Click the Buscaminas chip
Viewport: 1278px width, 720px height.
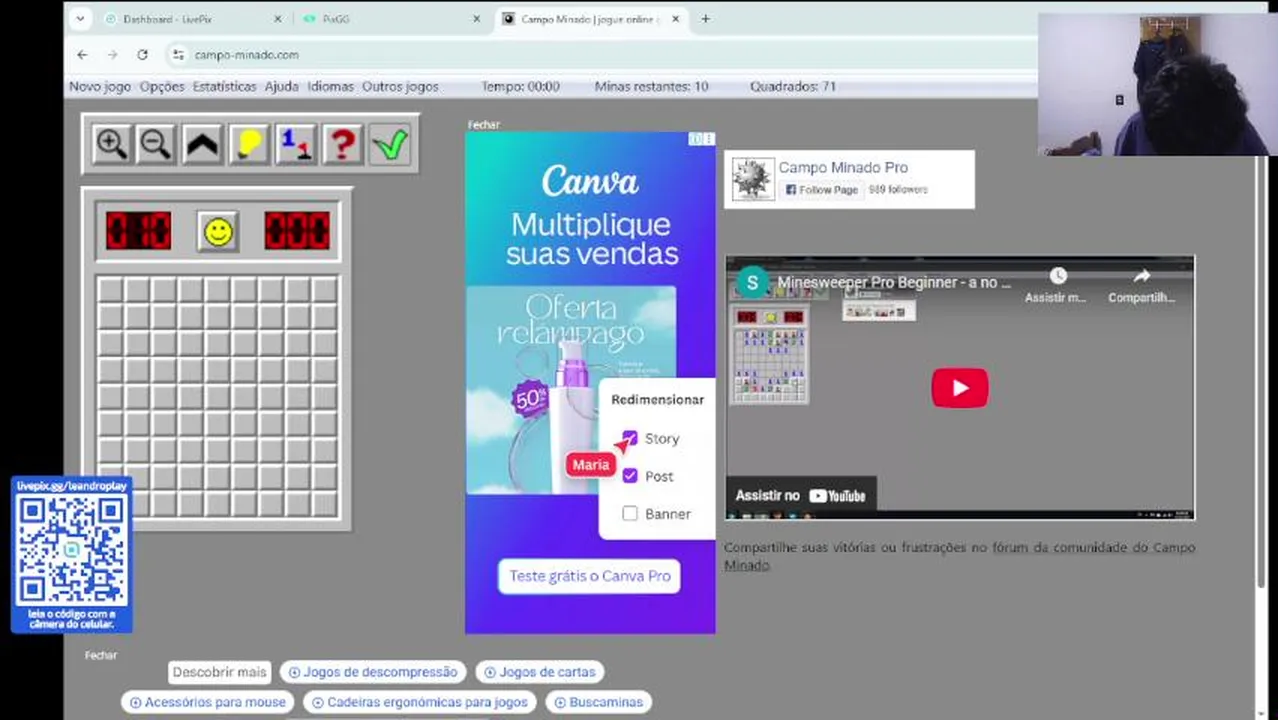tap(598, 702)
